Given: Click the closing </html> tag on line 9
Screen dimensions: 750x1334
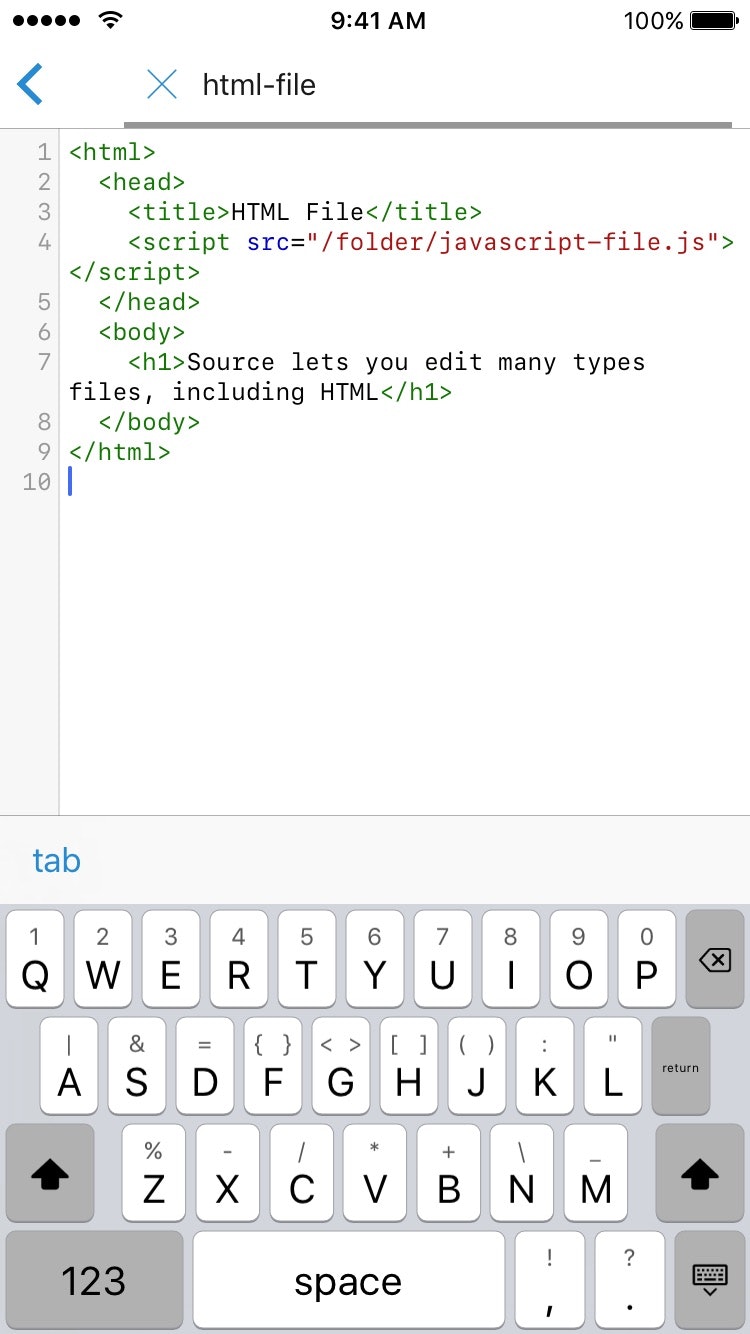Looking at the screenshot, I should (120, 452).
